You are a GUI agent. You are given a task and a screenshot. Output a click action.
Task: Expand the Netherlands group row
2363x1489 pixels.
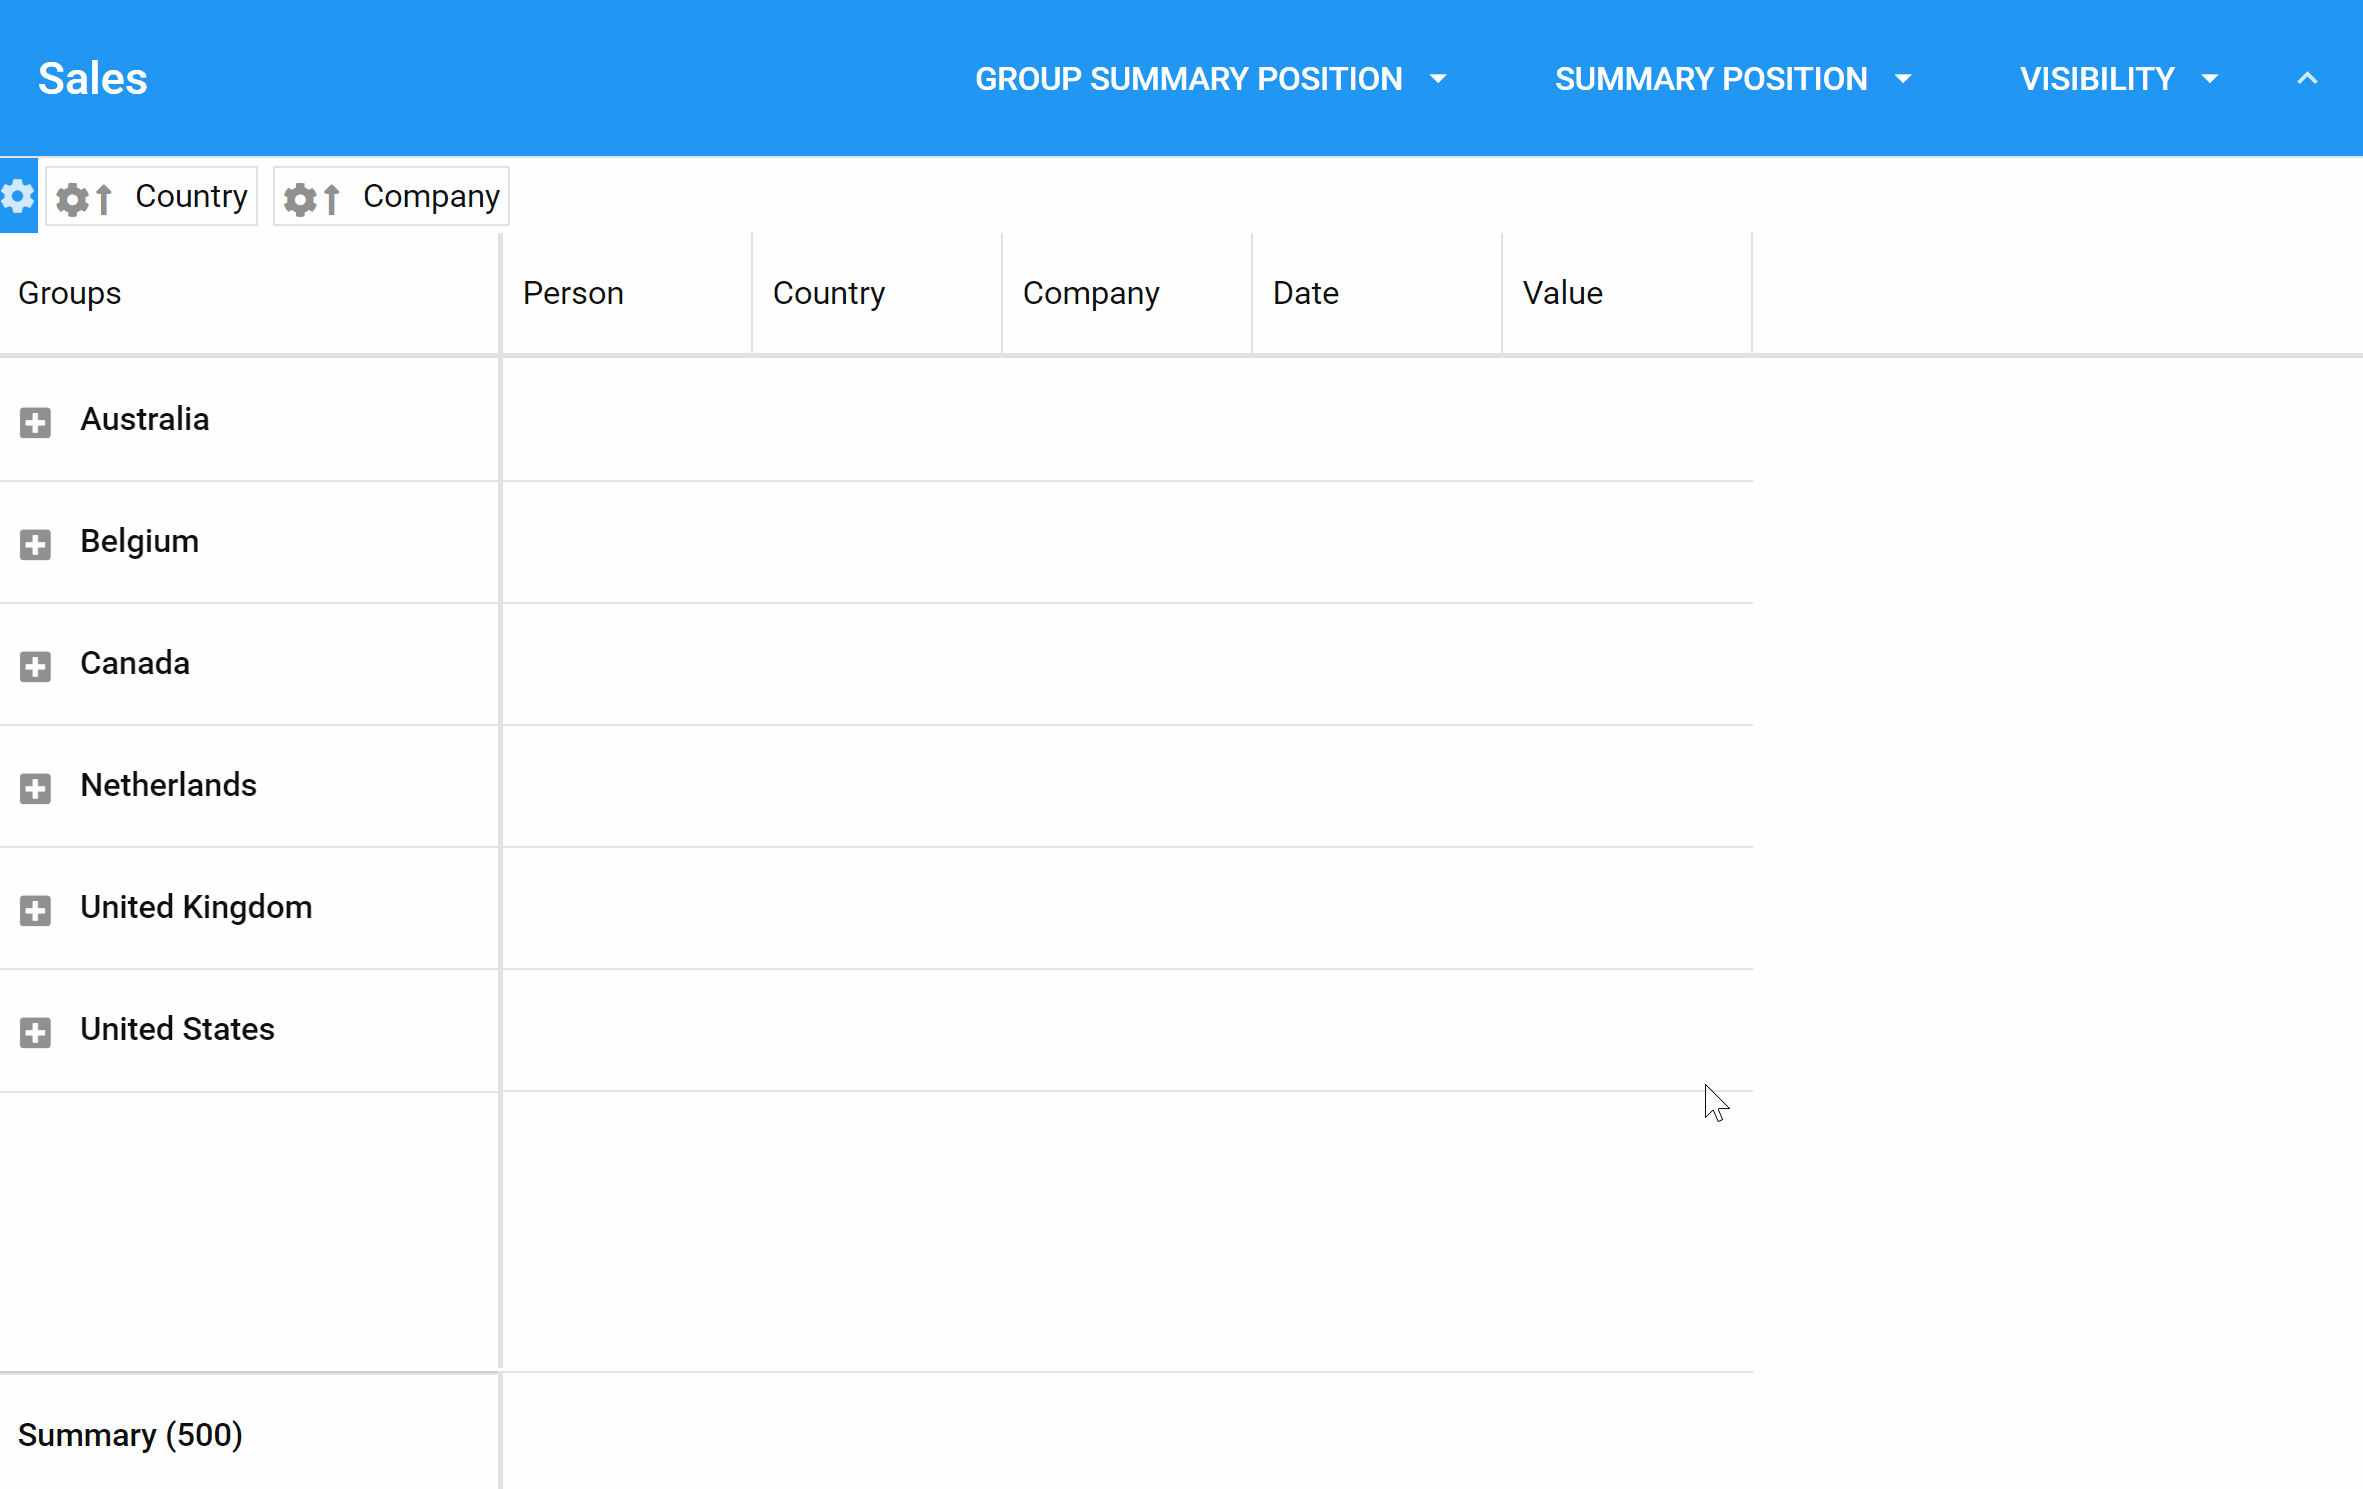click(35, 788)
